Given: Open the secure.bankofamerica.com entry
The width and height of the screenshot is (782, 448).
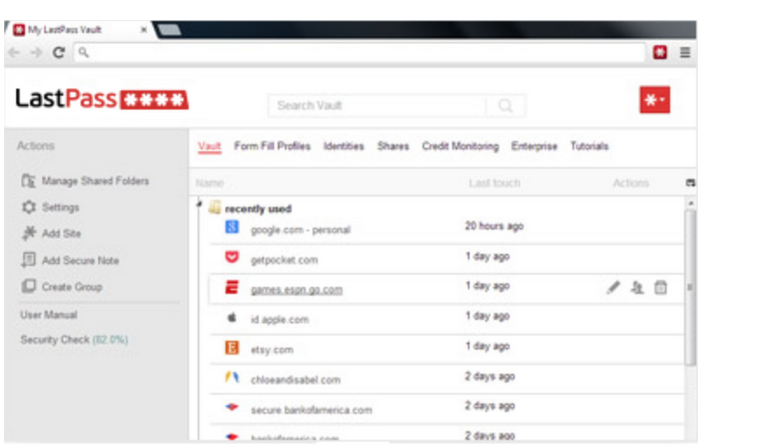Looking at the screenshot, I should point(311,410).
